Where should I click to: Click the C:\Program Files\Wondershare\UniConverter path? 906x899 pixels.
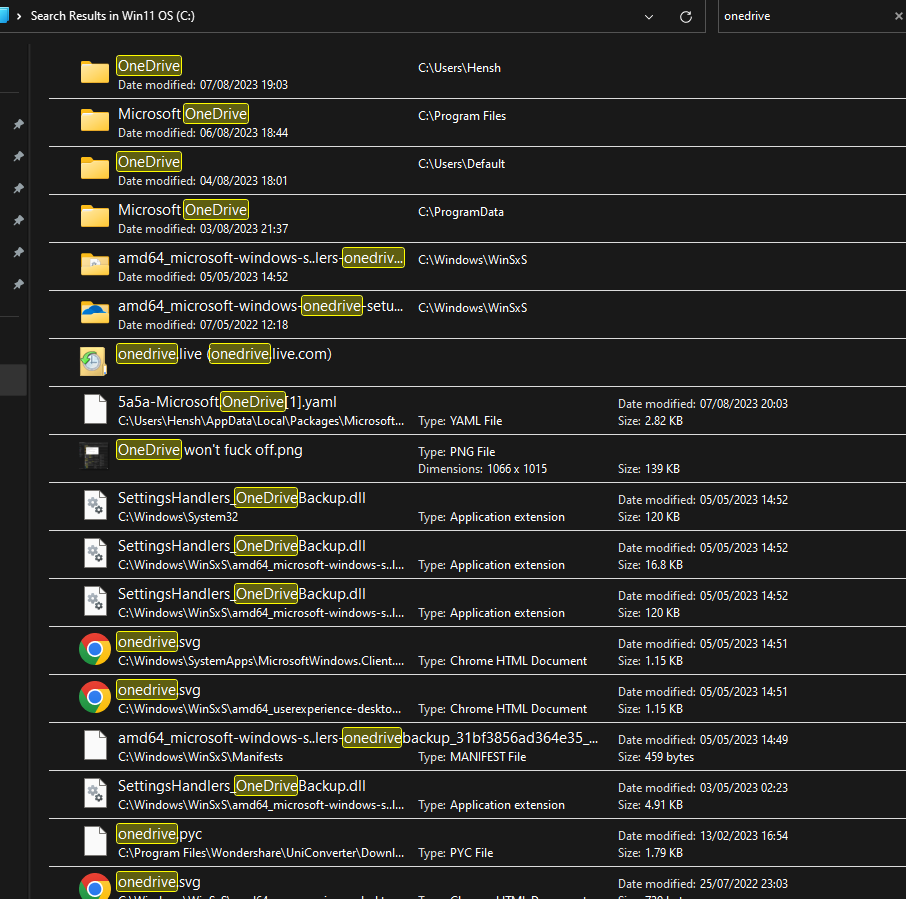261,852
